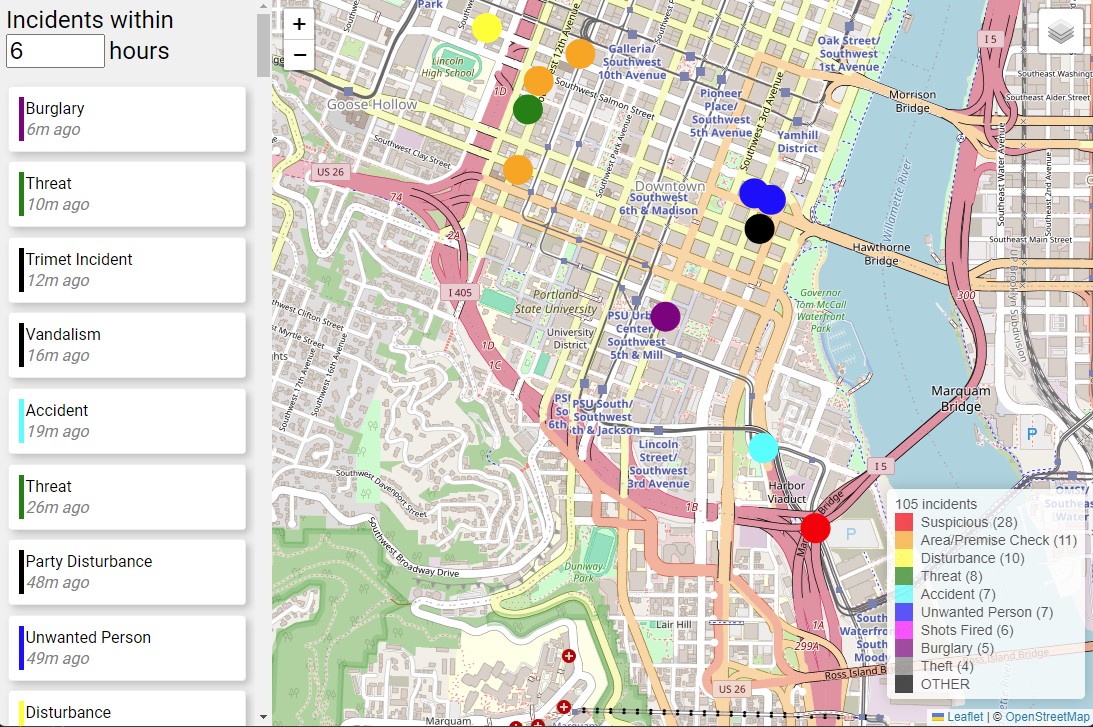Click the zoom out minus button
This screenshot has width=1093, height=727.
(x=299, y=55)
